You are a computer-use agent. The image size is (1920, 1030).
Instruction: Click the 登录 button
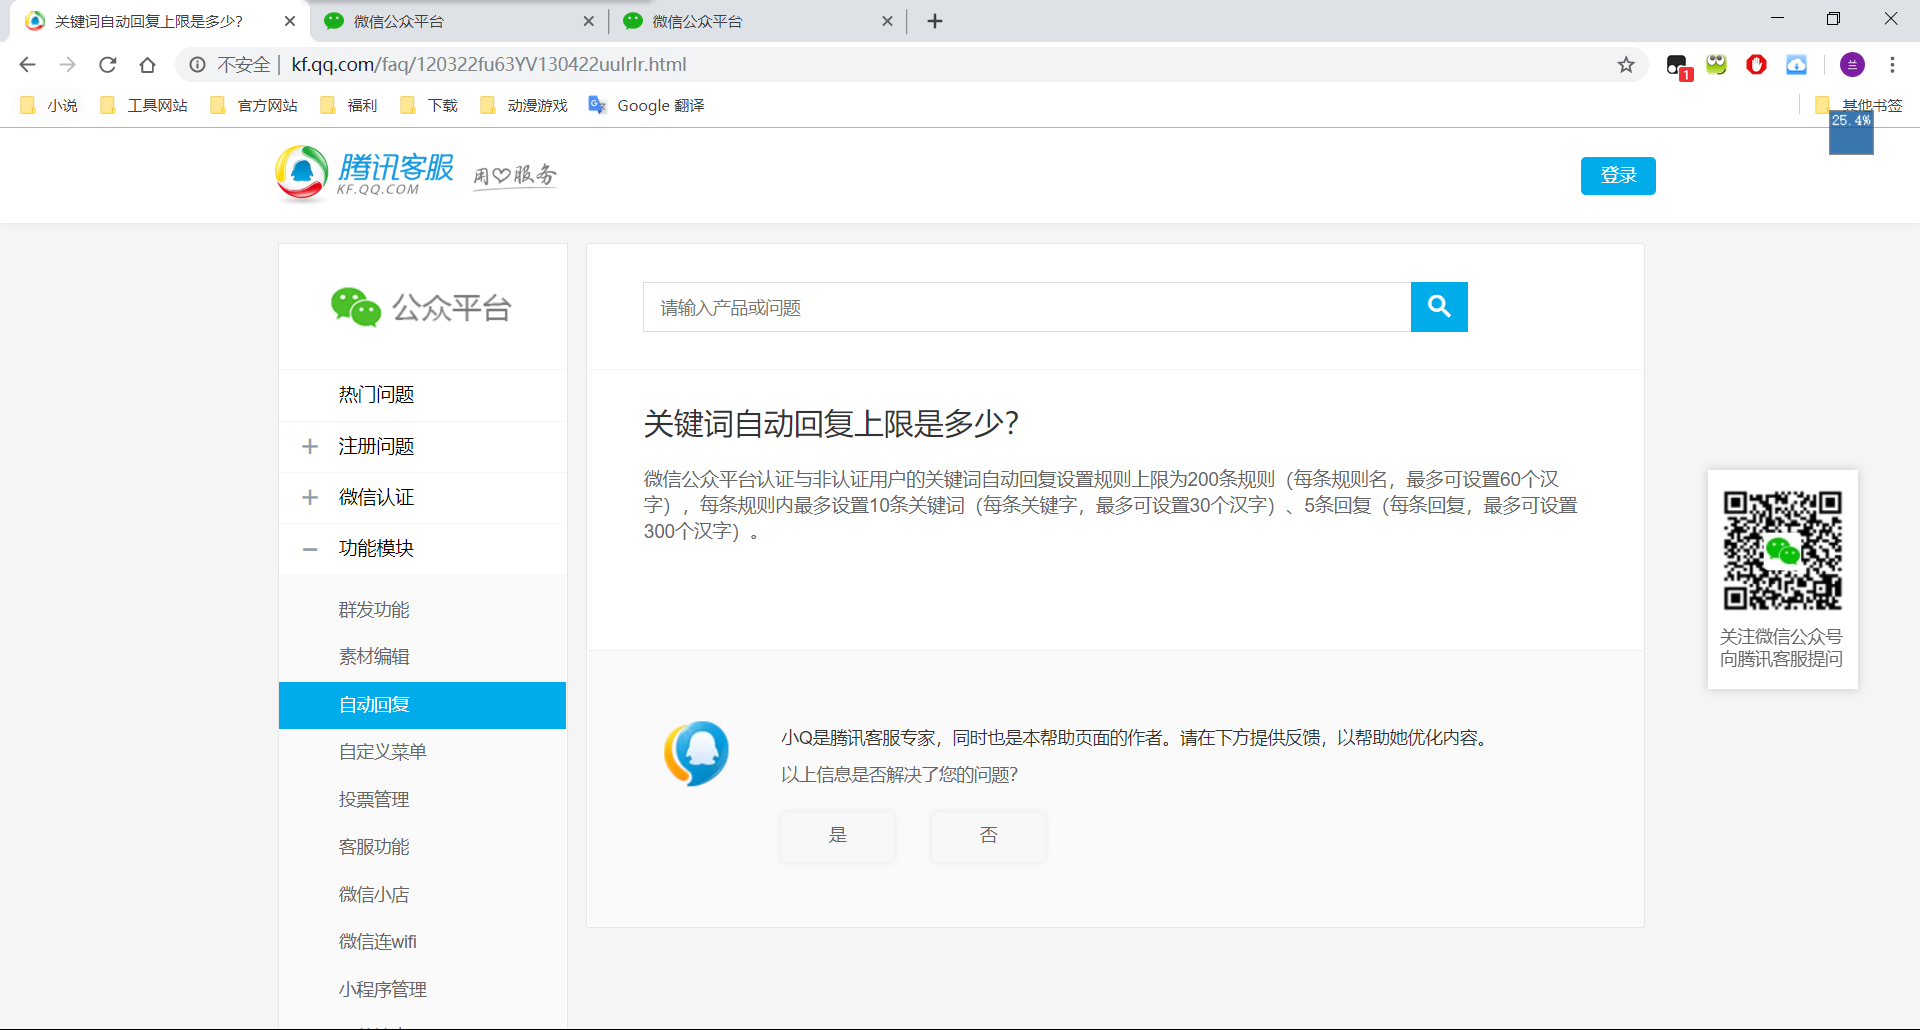(1618, 176)
